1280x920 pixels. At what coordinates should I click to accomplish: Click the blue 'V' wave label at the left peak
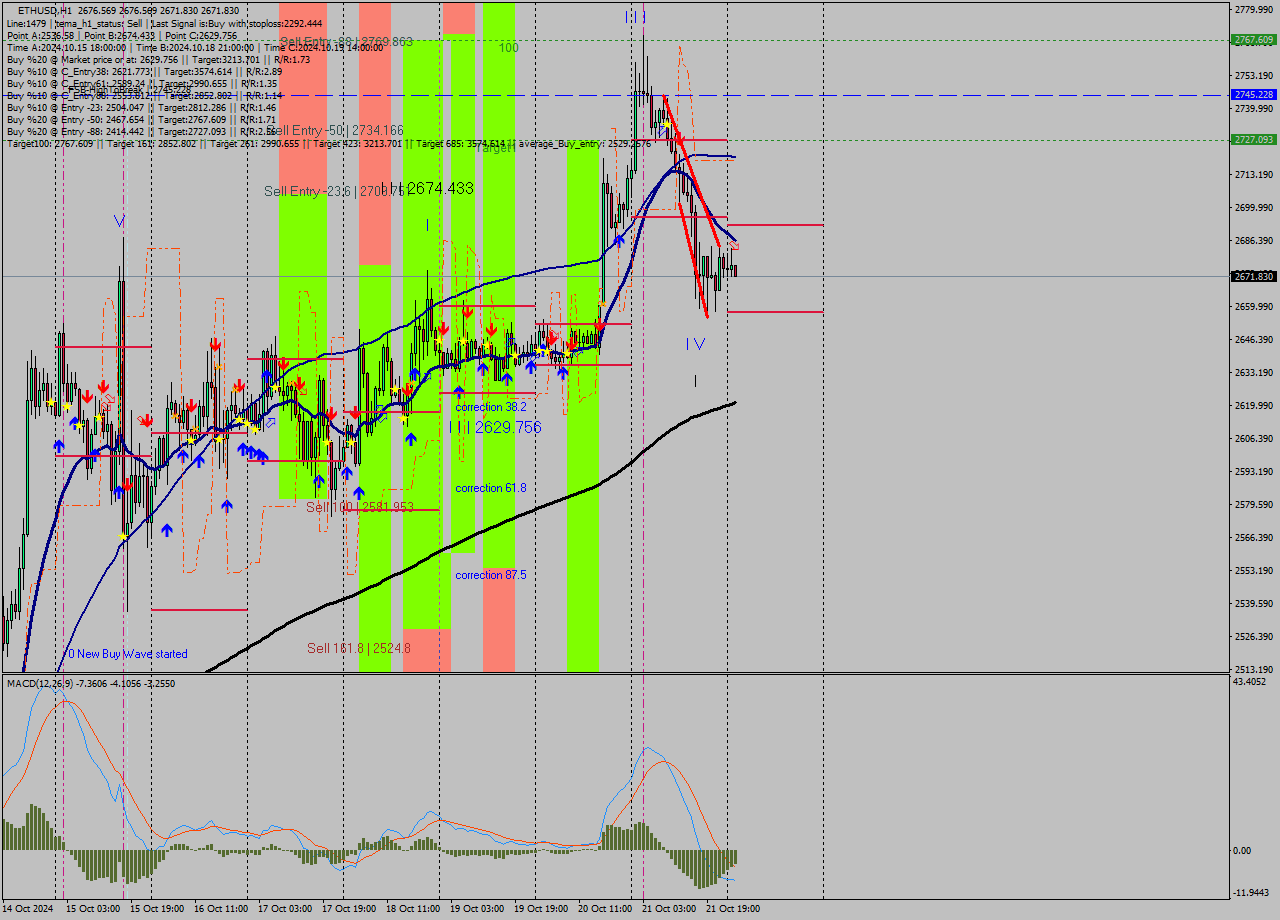coord(119,220)
